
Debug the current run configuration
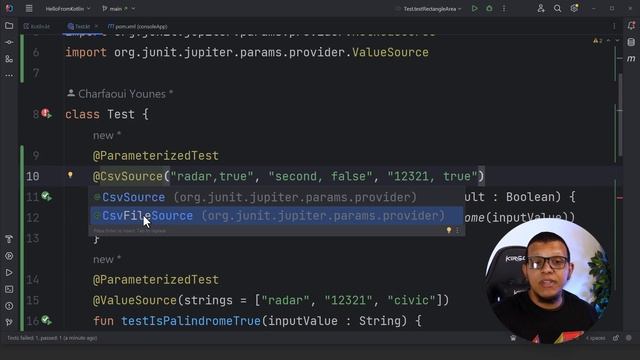489,8
